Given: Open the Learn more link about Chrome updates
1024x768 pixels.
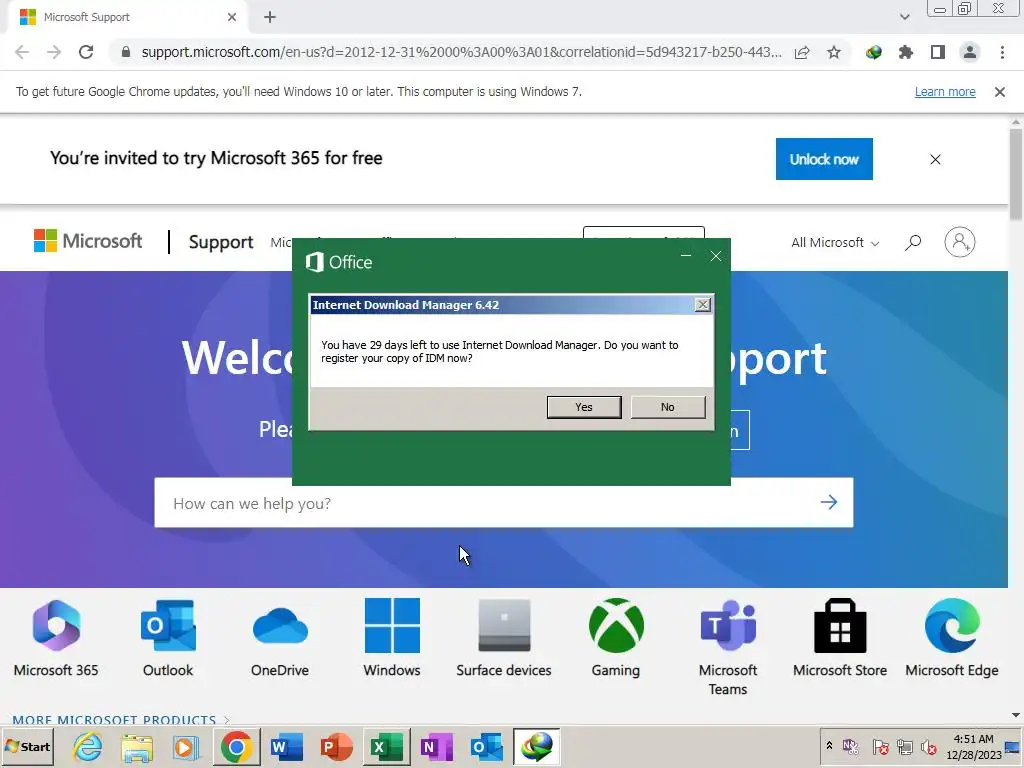Looking at the screenshot, I should (945, 91).
